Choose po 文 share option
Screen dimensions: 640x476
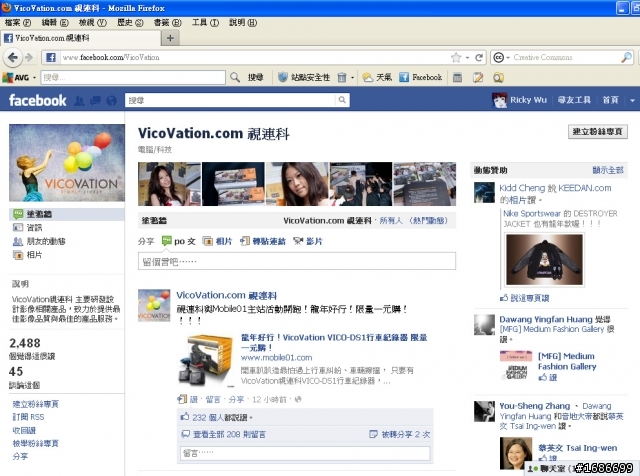click(179, 241)
